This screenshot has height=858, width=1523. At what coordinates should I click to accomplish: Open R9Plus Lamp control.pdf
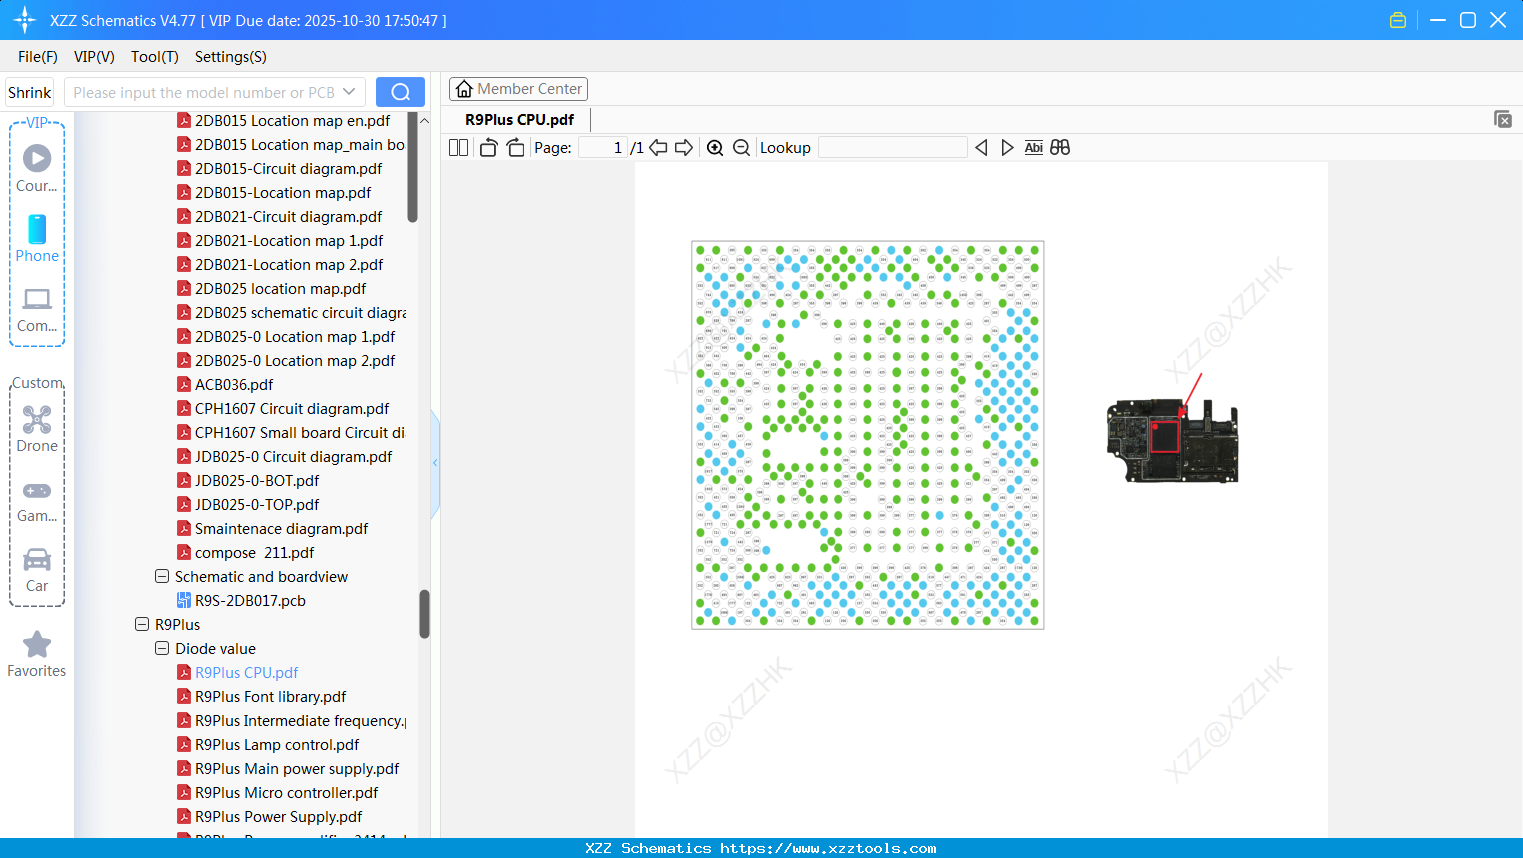(x=277, y=744)
